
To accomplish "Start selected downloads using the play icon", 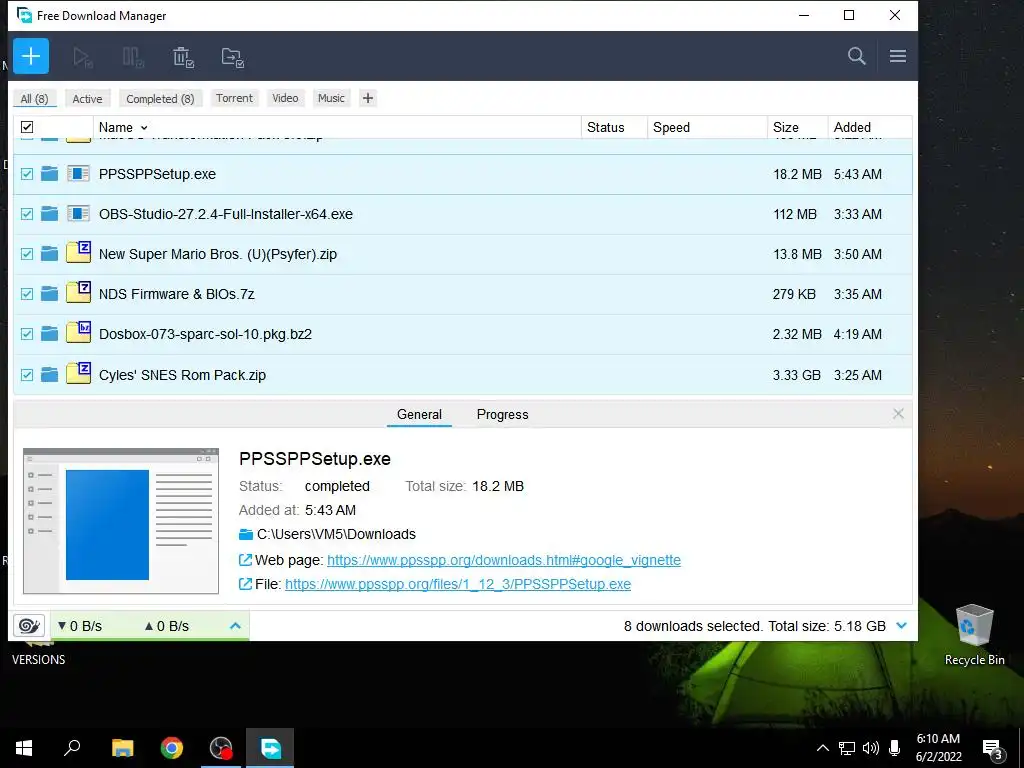I will (83, 57).
